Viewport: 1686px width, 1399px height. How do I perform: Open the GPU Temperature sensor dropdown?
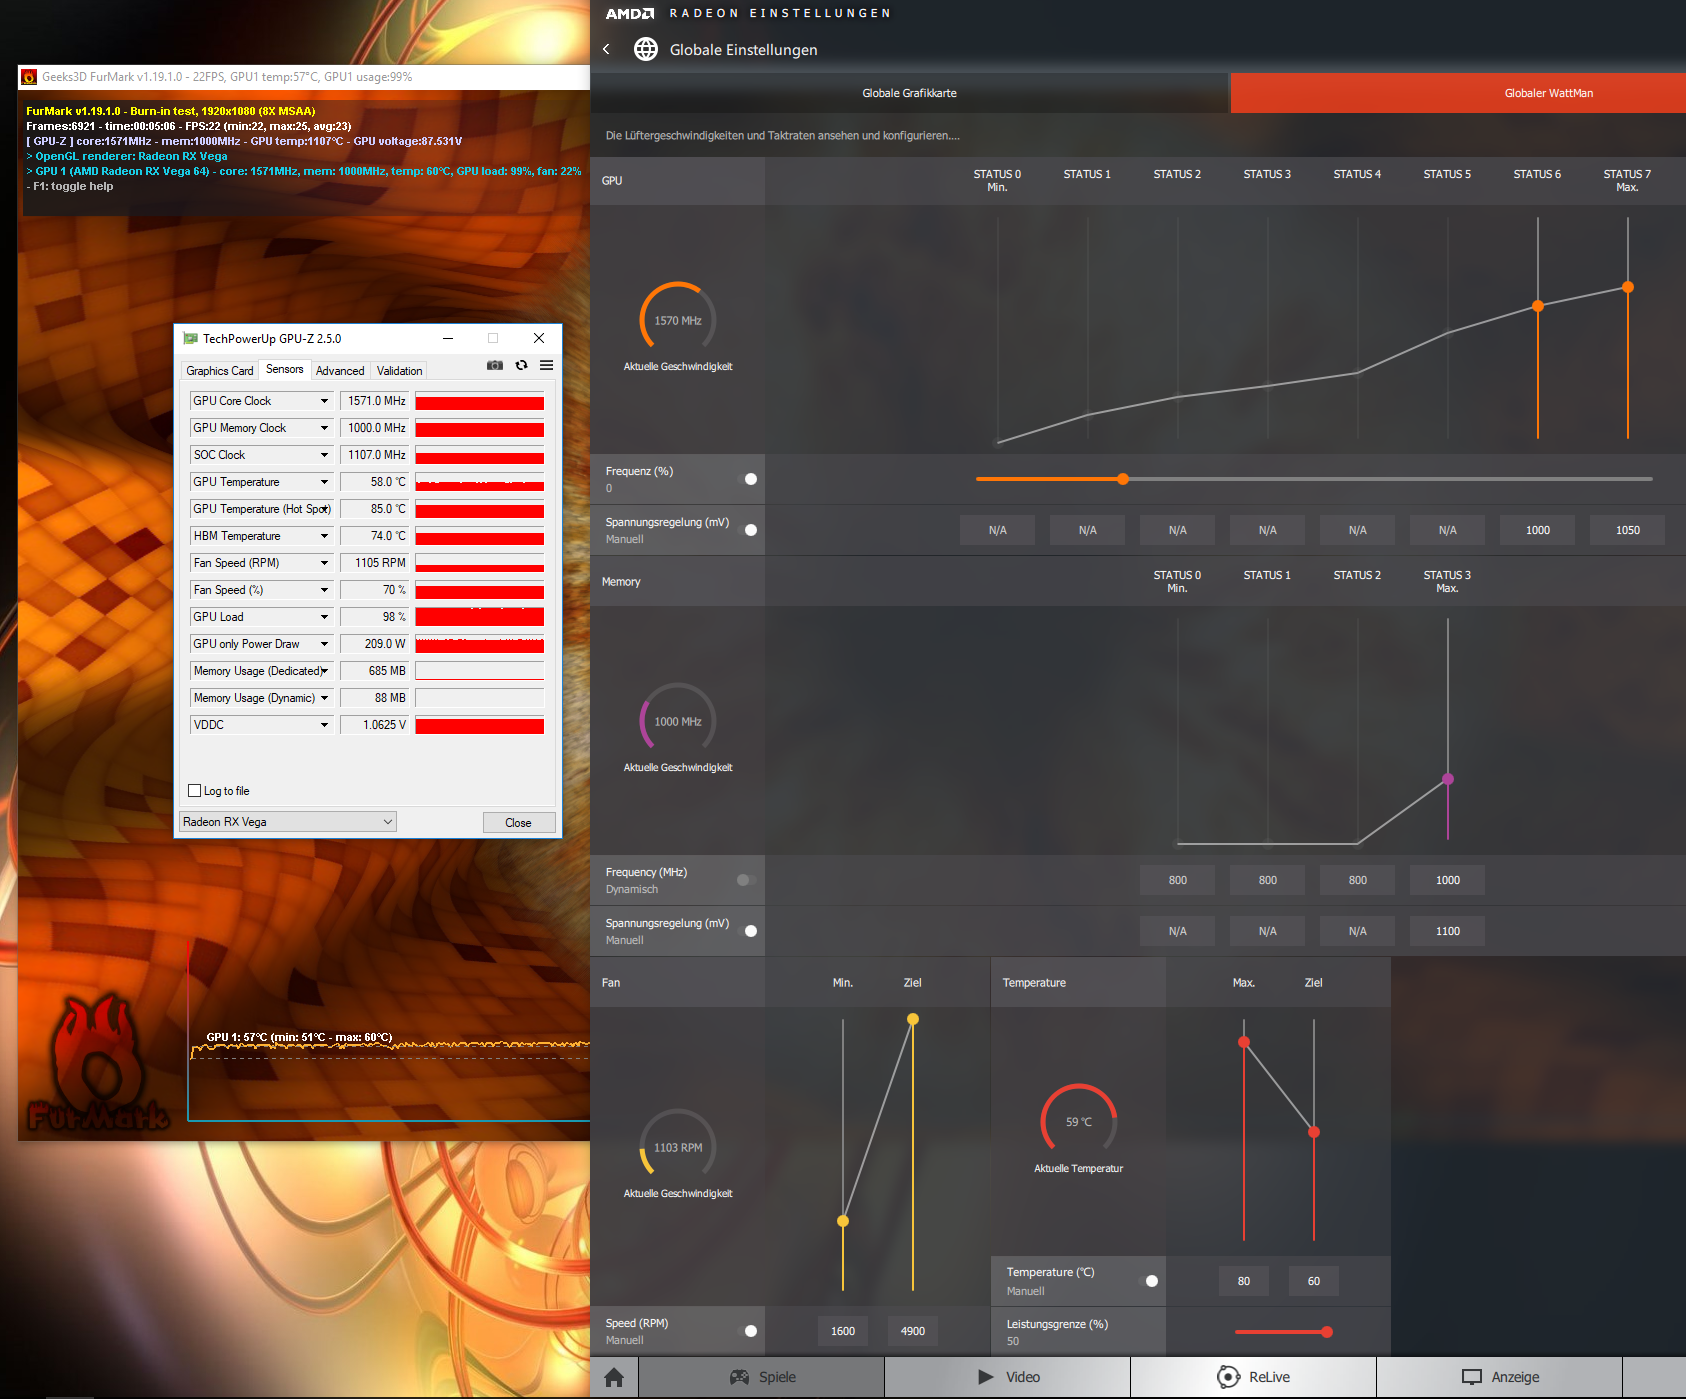click(x=324, y=482)
